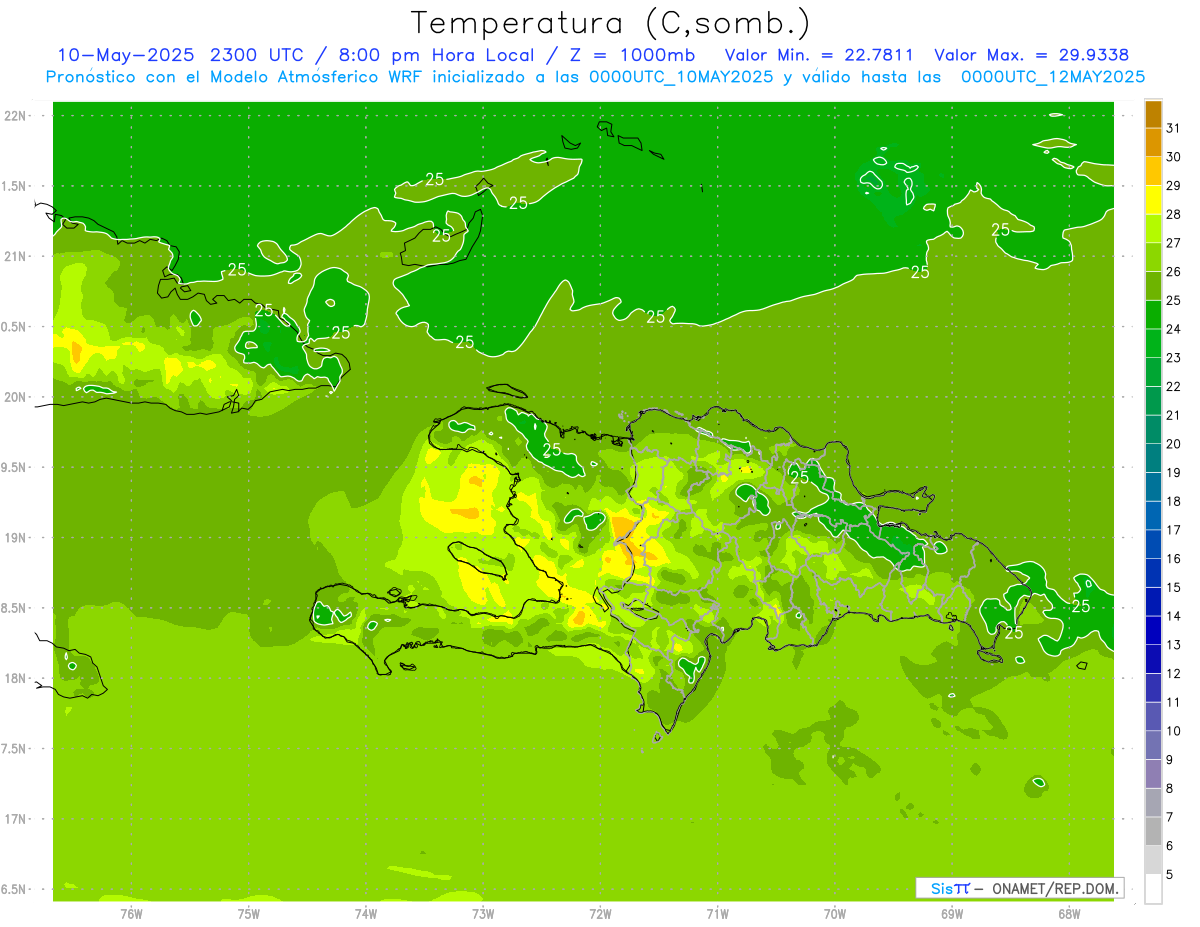Click the orange legend swatch between 30 and 31
Image resolution: width=1200 pixels, height=927 pixels.
pyautogui.click(x=1153, y=142)
